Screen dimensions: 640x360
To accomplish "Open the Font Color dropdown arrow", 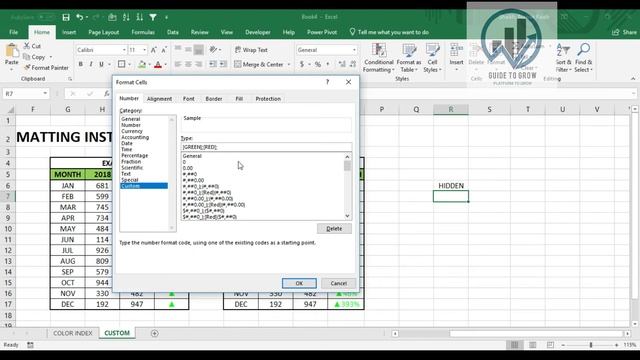I will [x=165, y=64].
